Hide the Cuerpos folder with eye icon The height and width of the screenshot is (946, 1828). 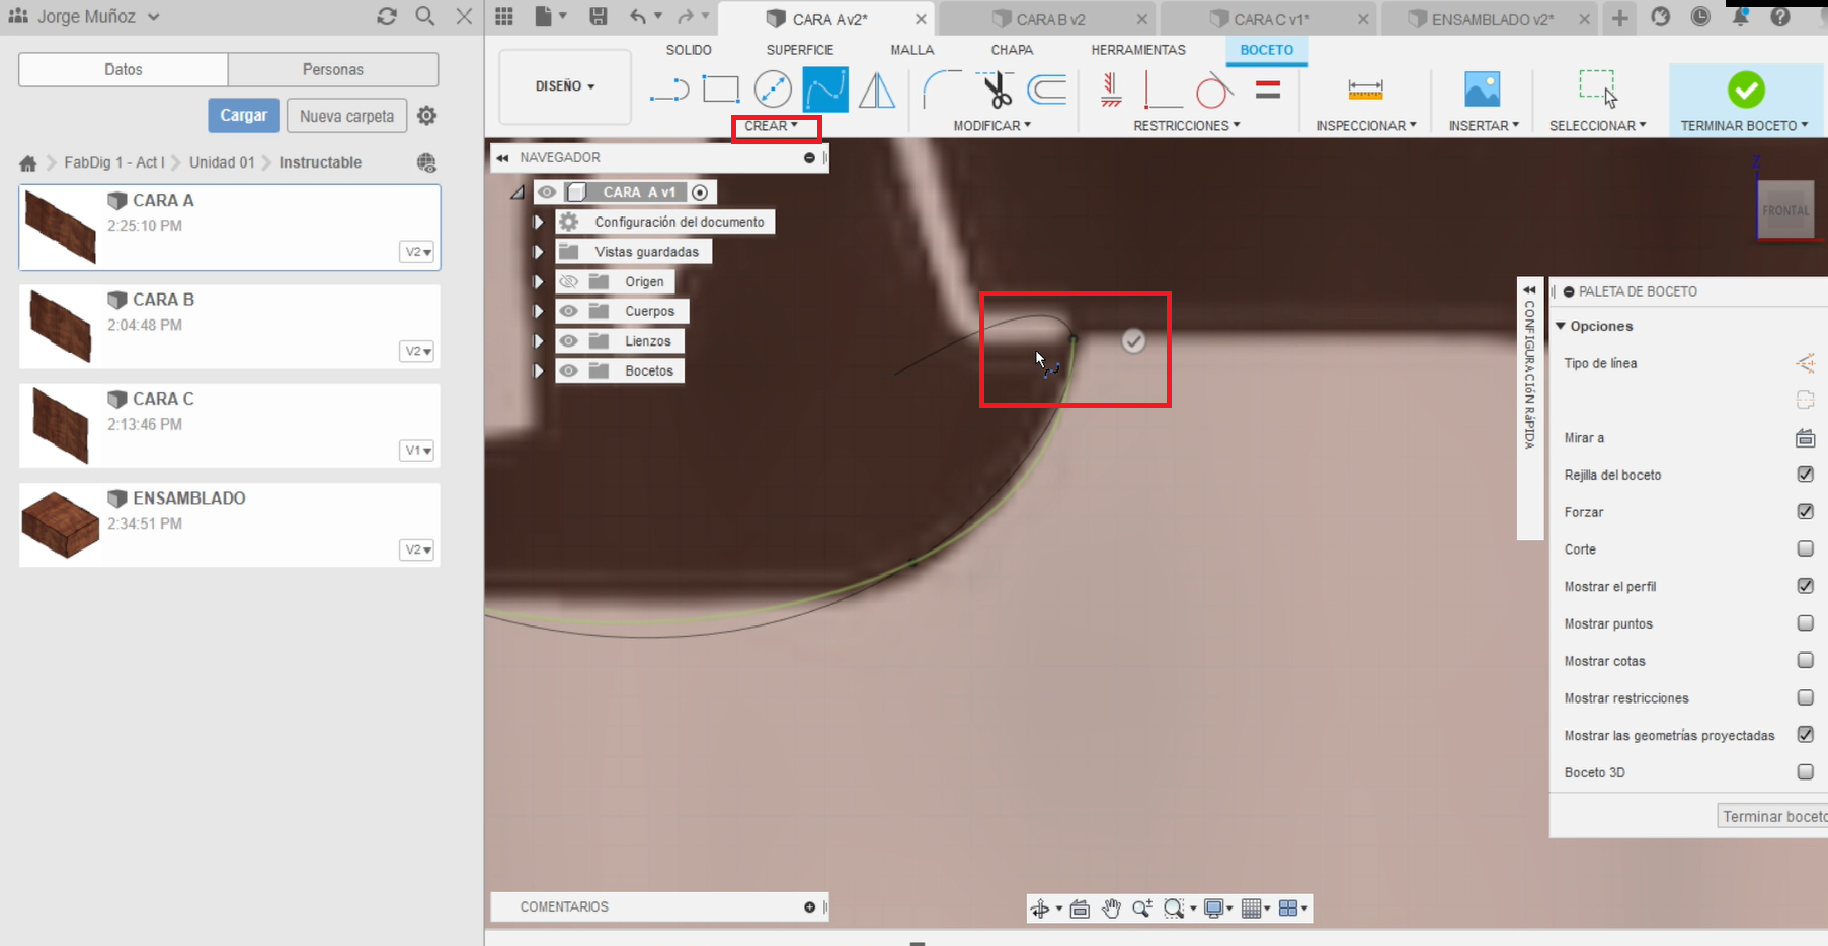(x=569, y=311)
